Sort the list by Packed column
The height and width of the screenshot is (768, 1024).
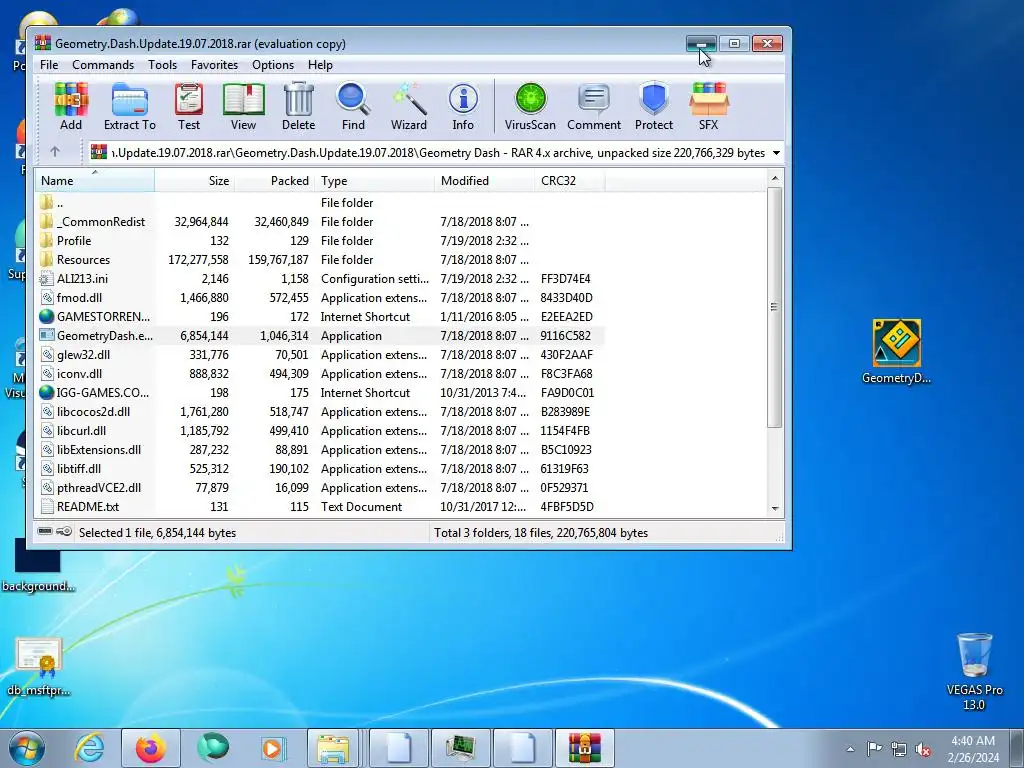[x=275, y=181]
